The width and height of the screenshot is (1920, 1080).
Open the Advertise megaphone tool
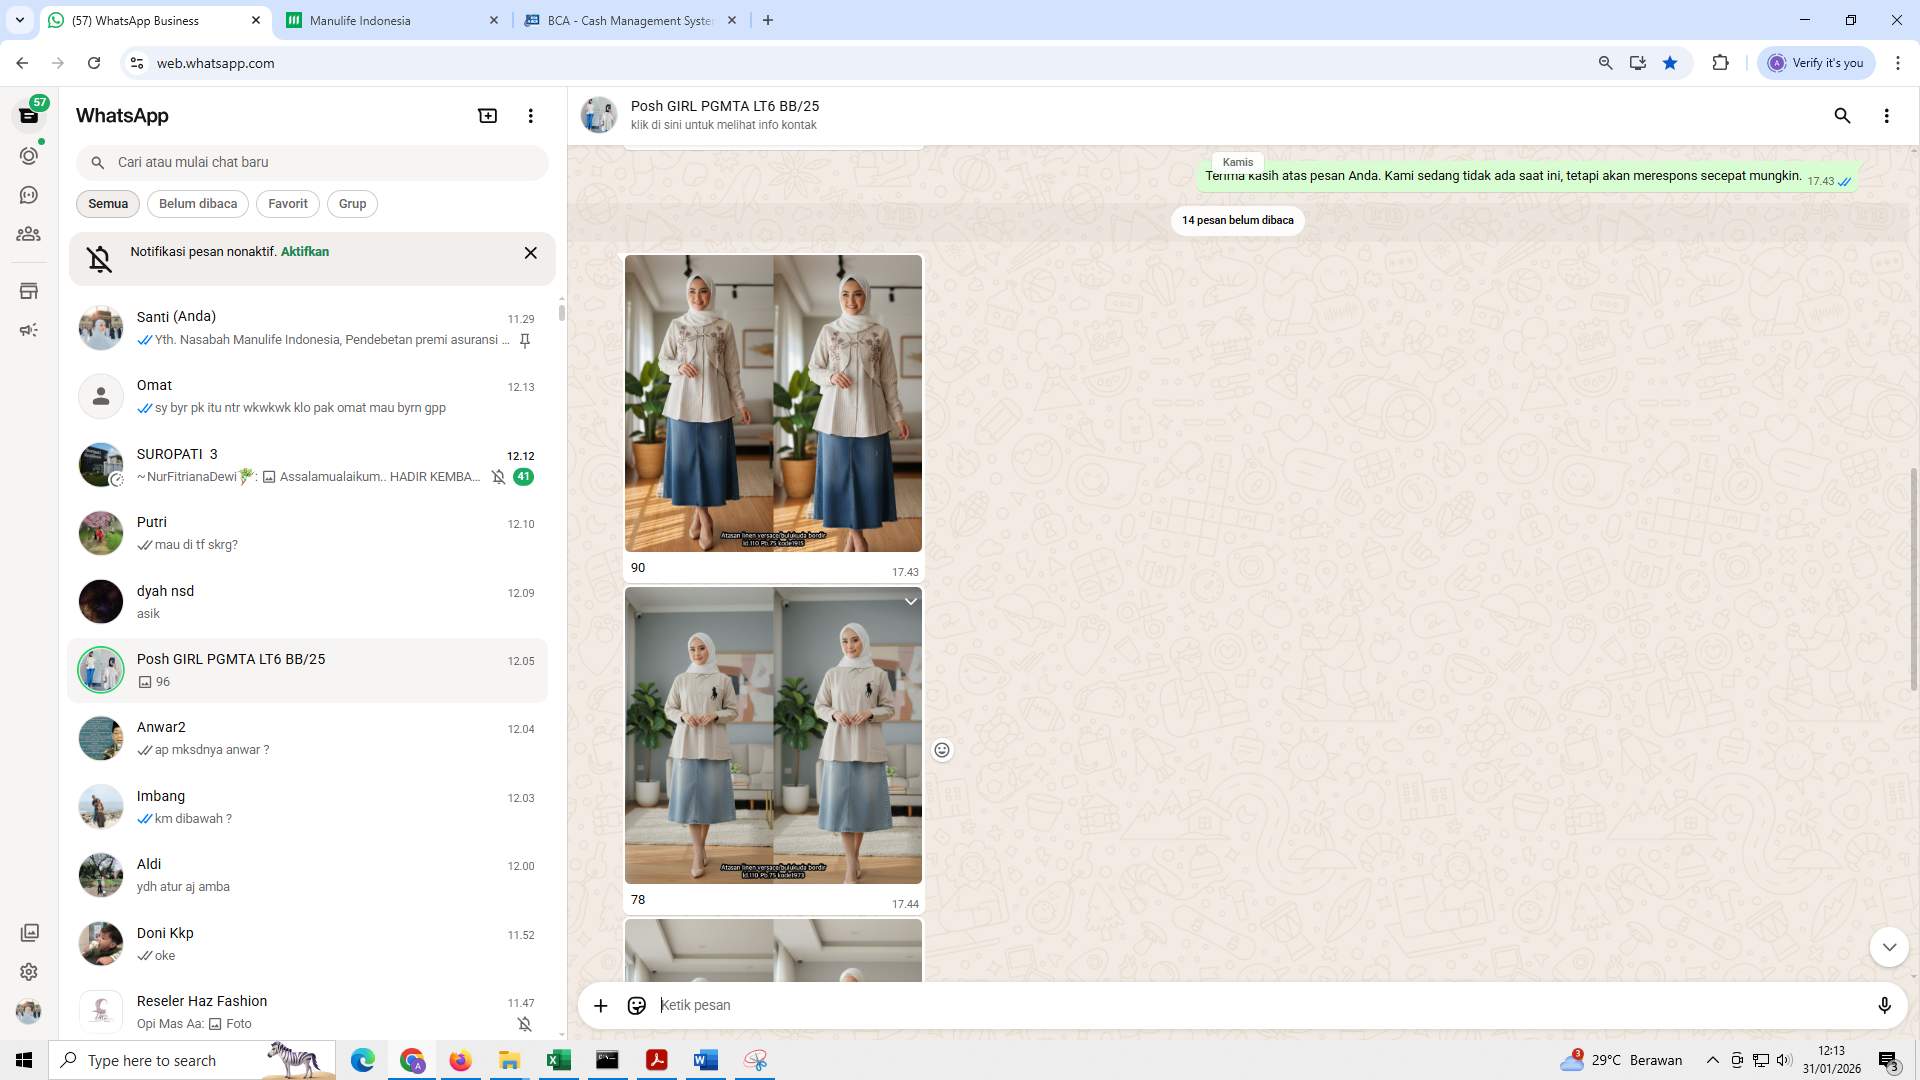(29, 330)
